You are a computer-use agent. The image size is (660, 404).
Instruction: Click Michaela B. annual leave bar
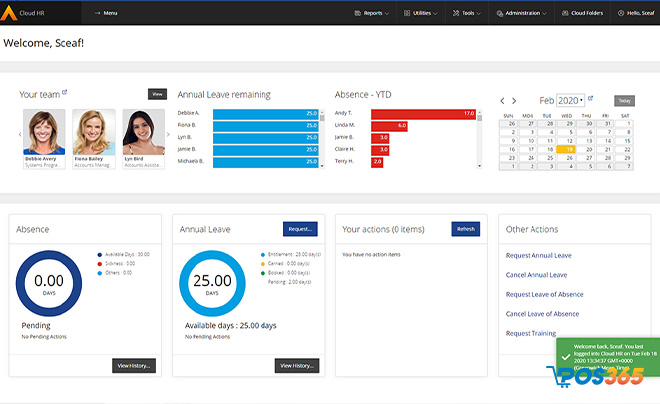coord(266,162)
